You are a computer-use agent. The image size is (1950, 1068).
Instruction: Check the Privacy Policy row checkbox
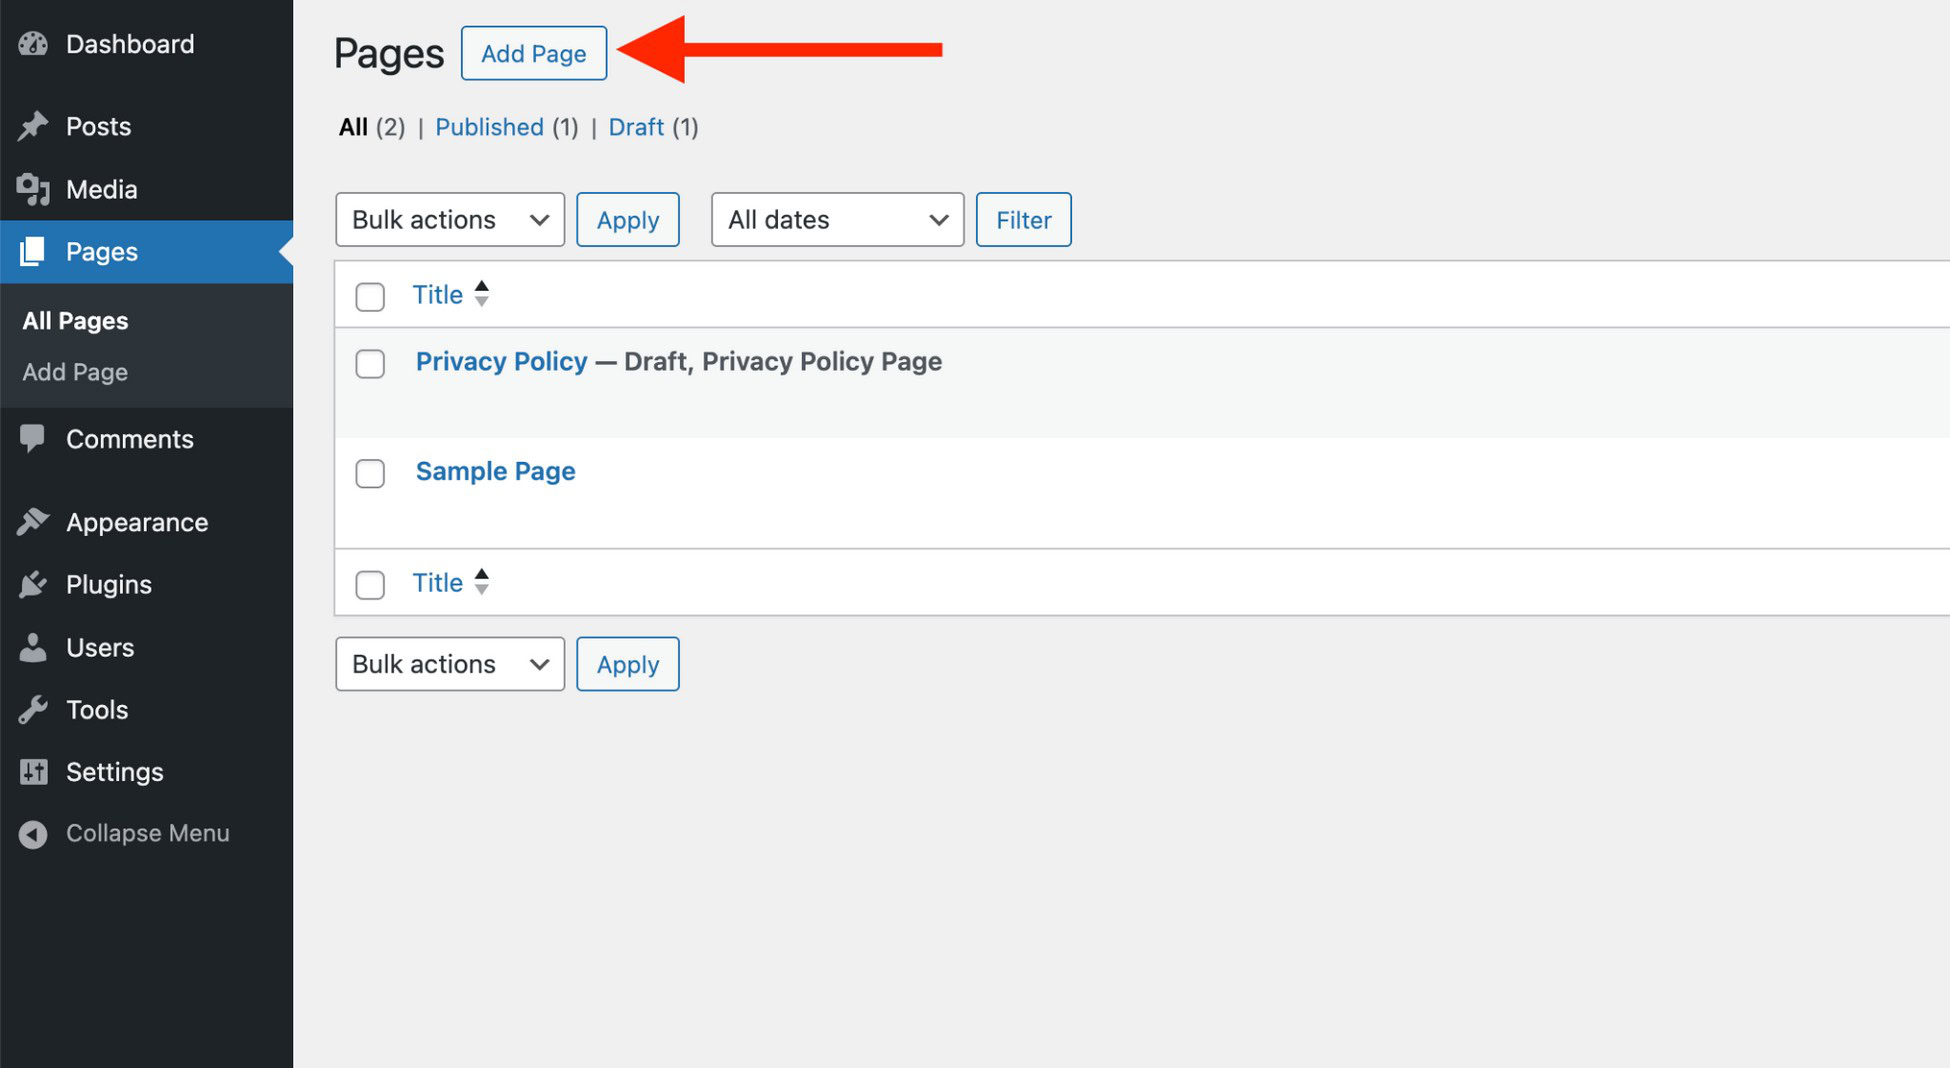click(370, 364)
